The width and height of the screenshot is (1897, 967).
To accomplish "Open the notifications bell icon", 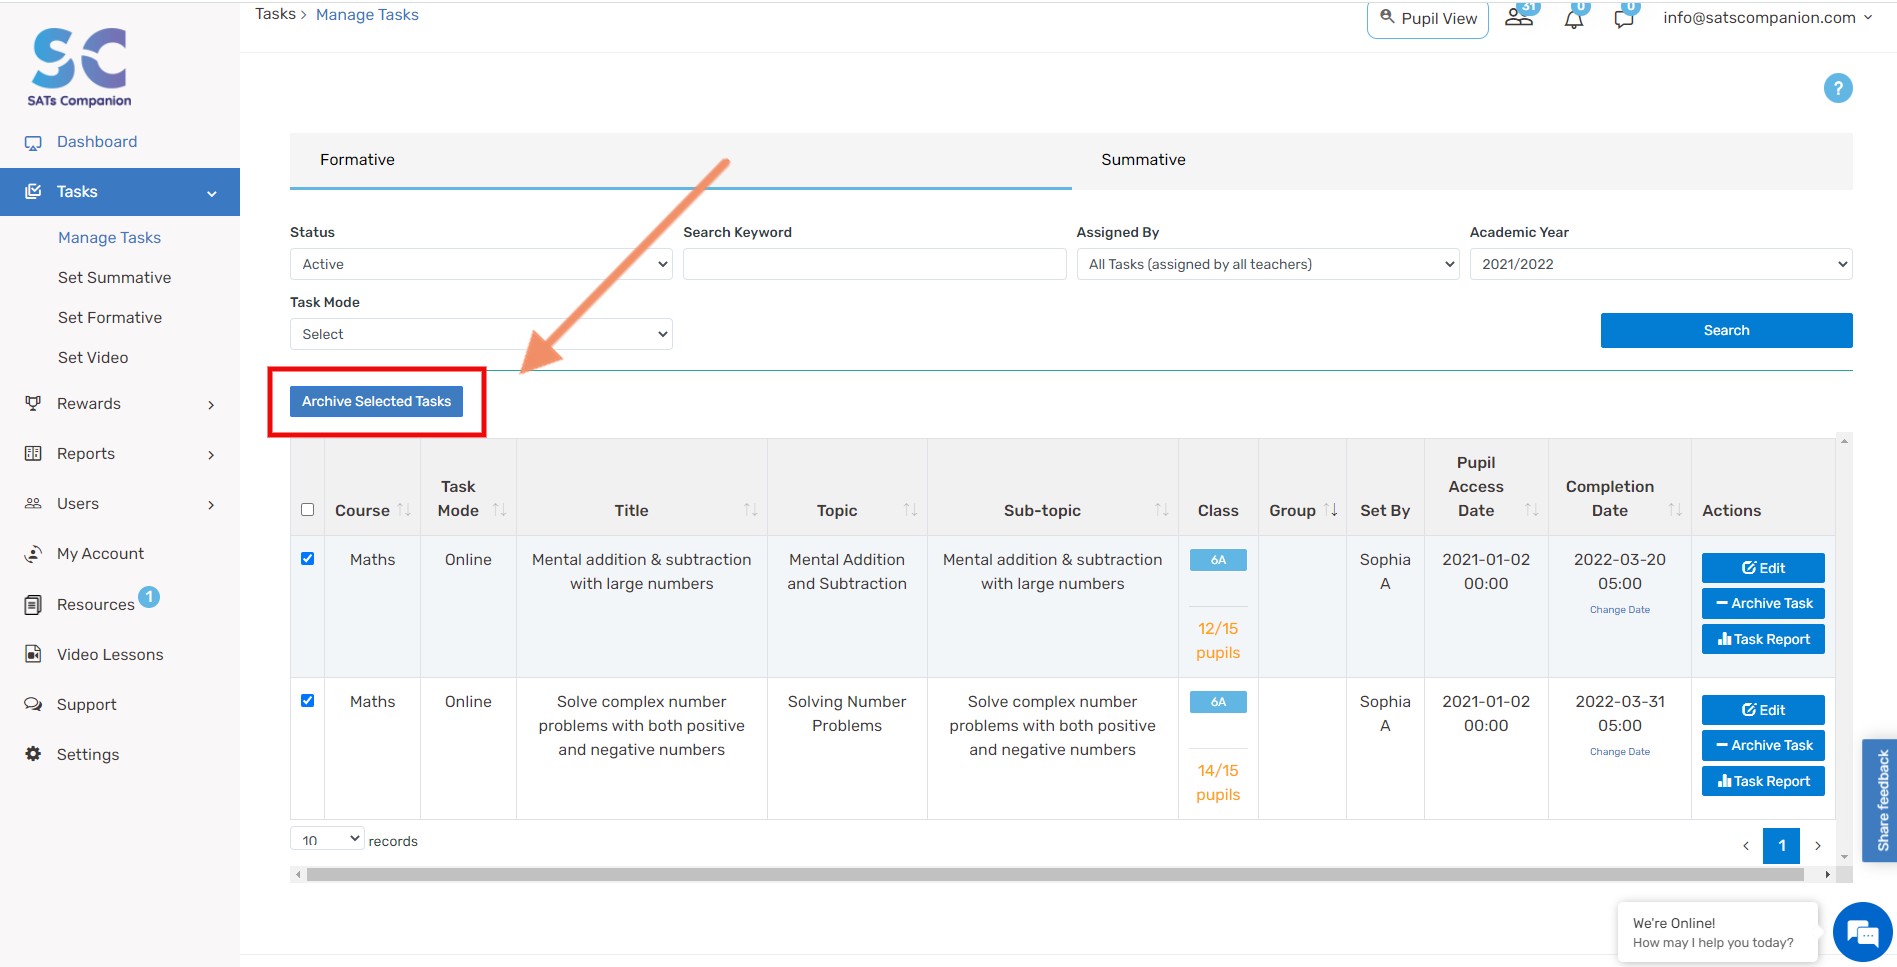I will [1574, 18].
